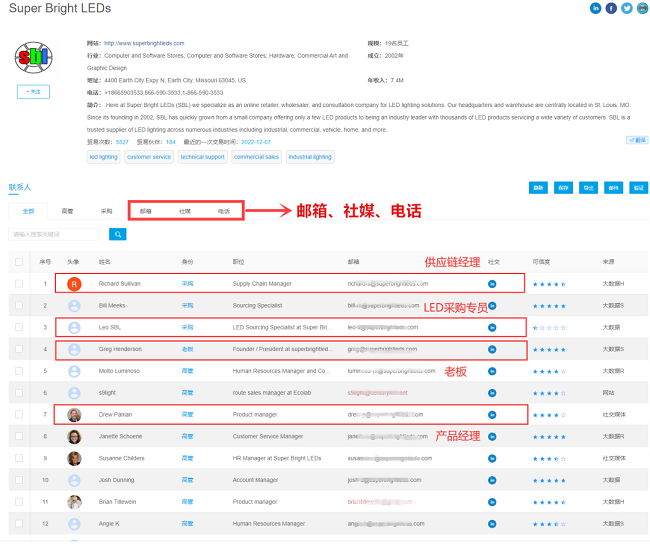The image size is (650, 547).
Task: Open the company Twitter icon at top right
Action: point(627,8)
